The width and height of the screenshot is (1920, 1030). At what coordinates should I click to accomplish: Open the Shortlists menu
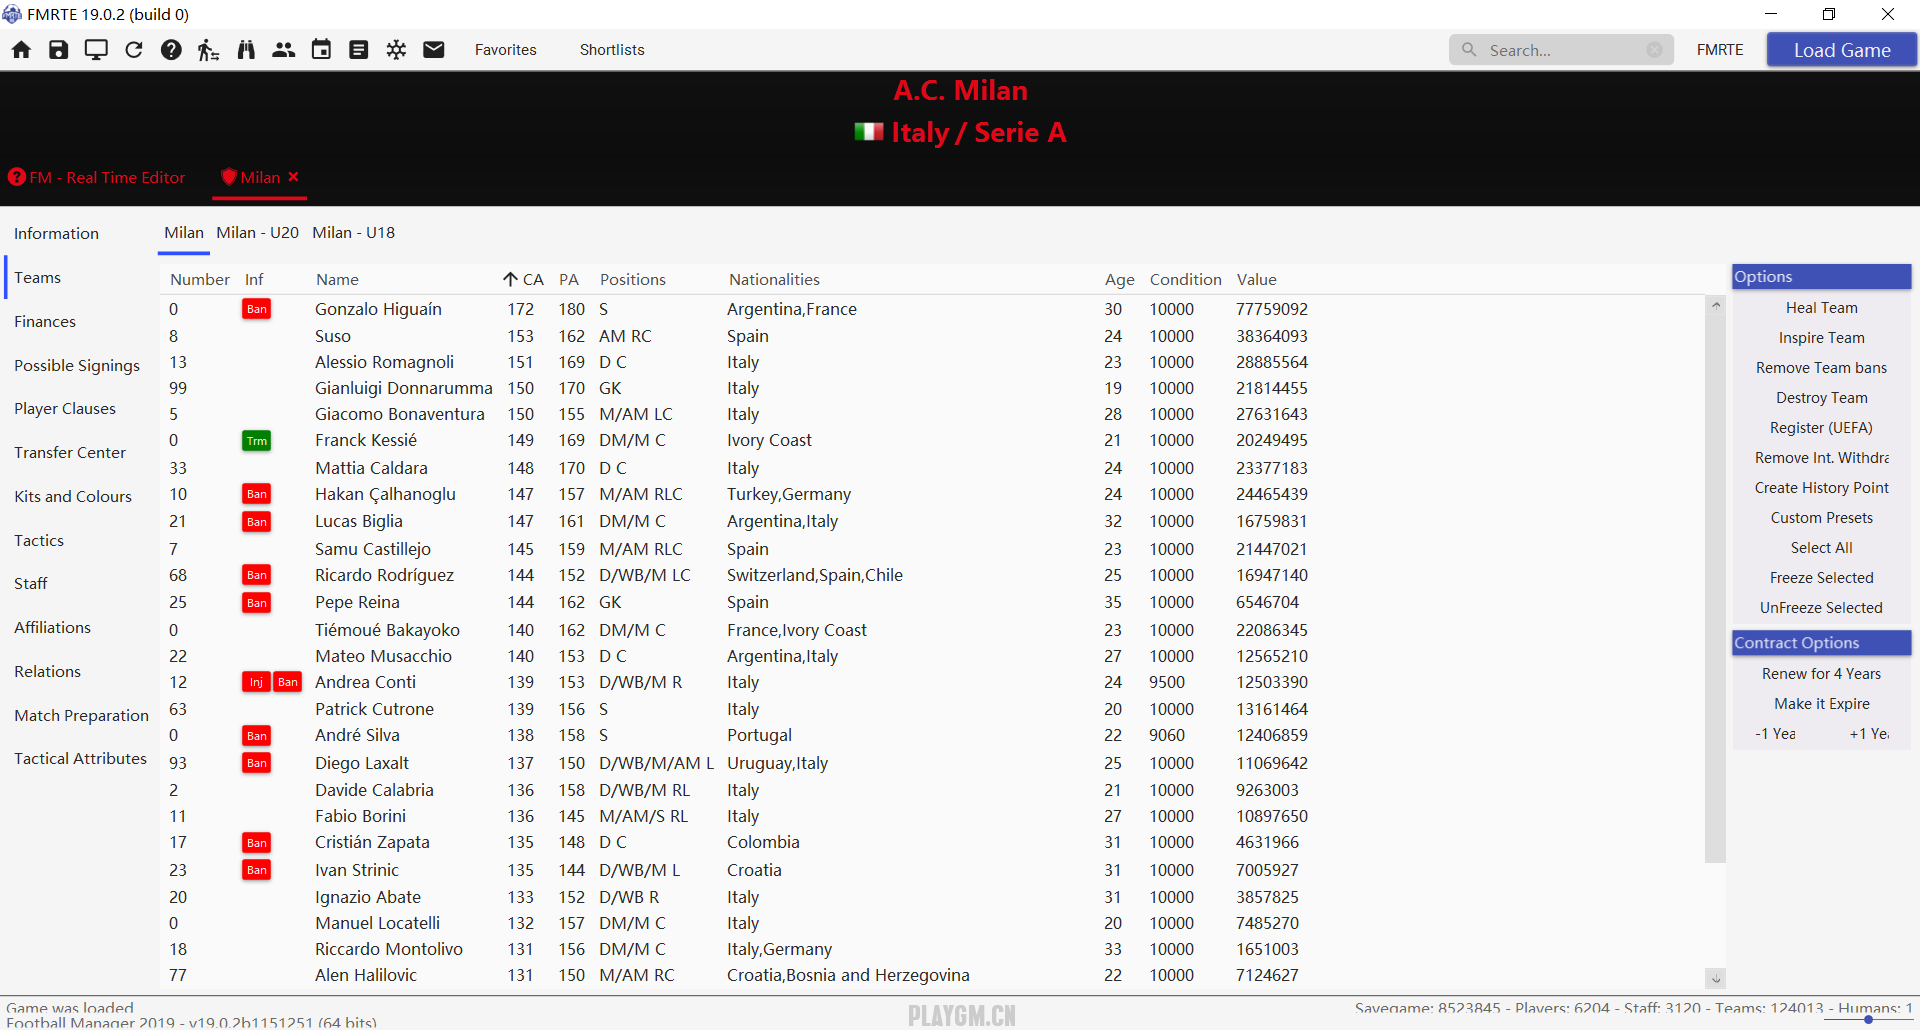pyautogui.click(x=612, y=50)
